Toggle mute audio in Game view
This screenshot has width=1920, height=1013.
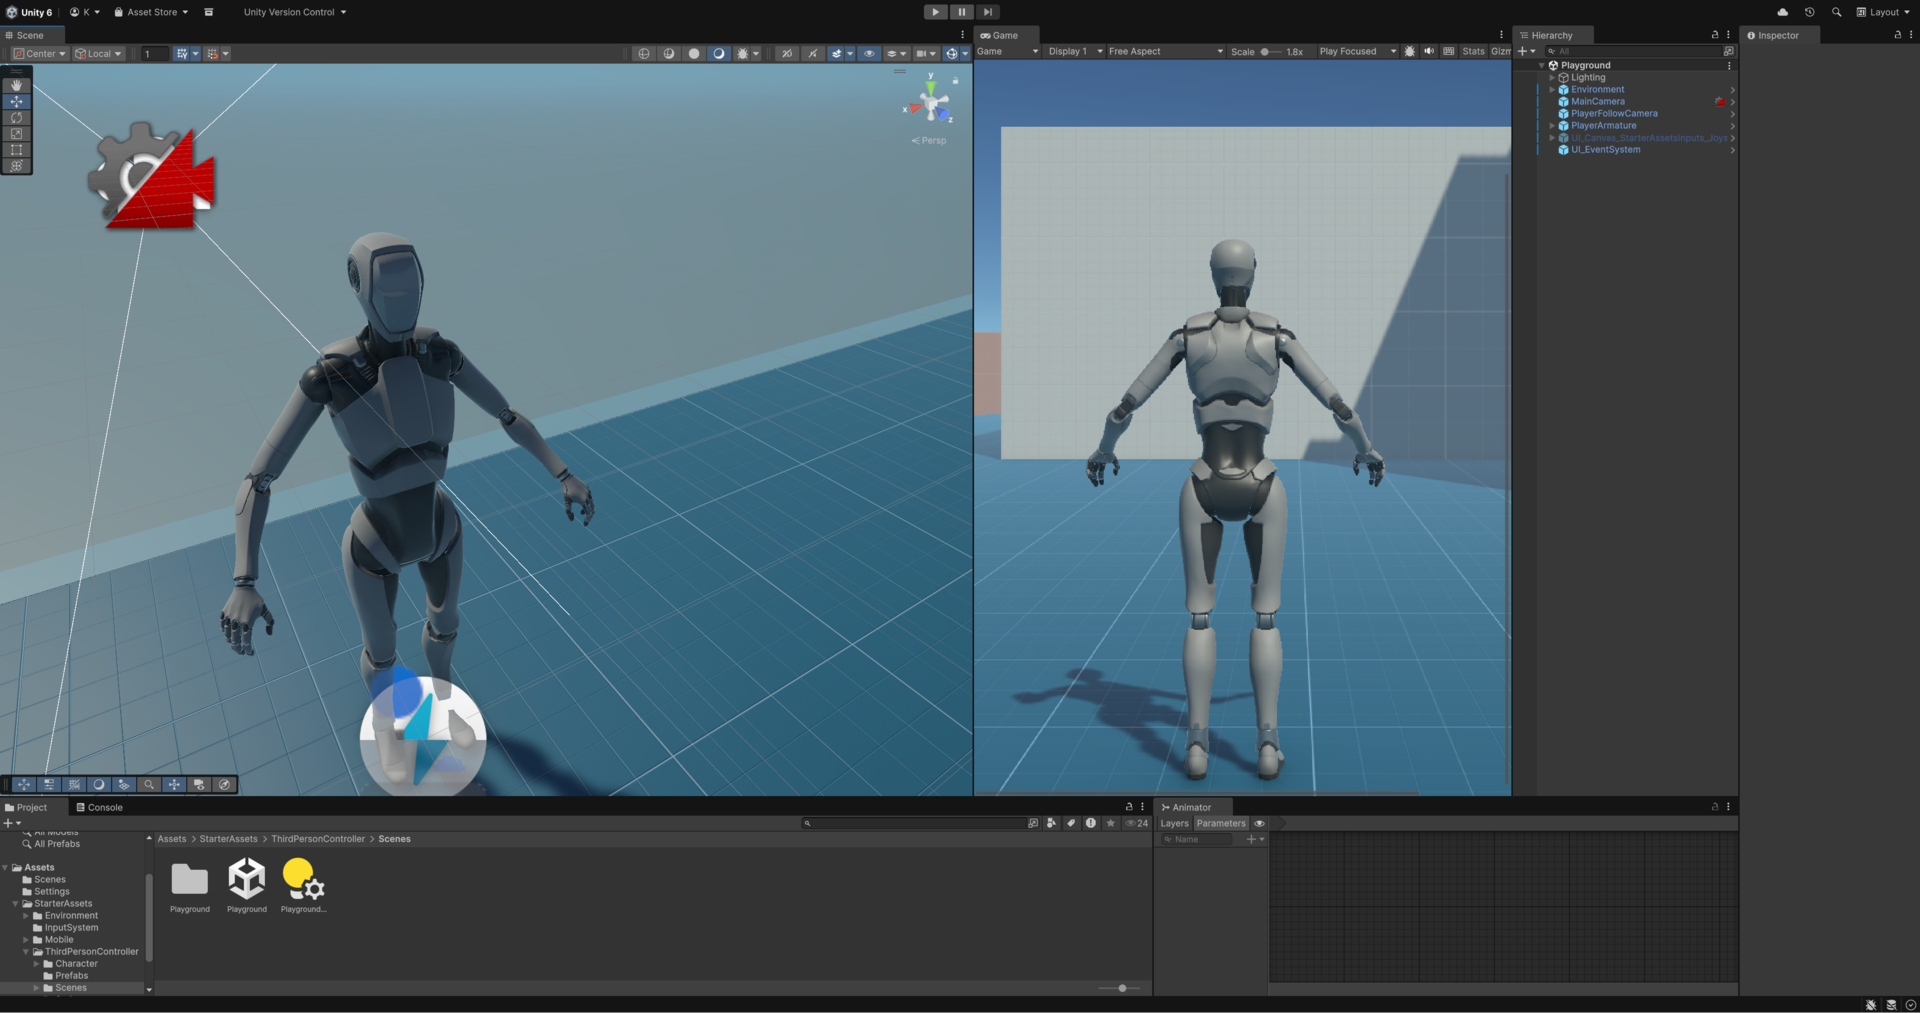1429,51
